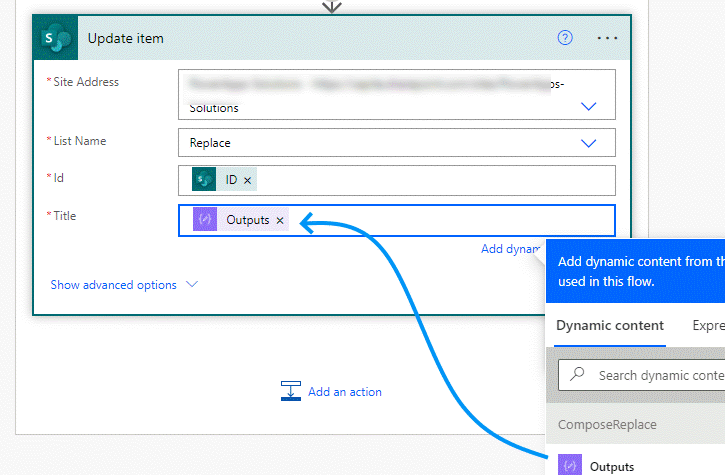Click the Site Address field
Image resolution: width=725 pixels, height=475 pixels.
(397, 94)
